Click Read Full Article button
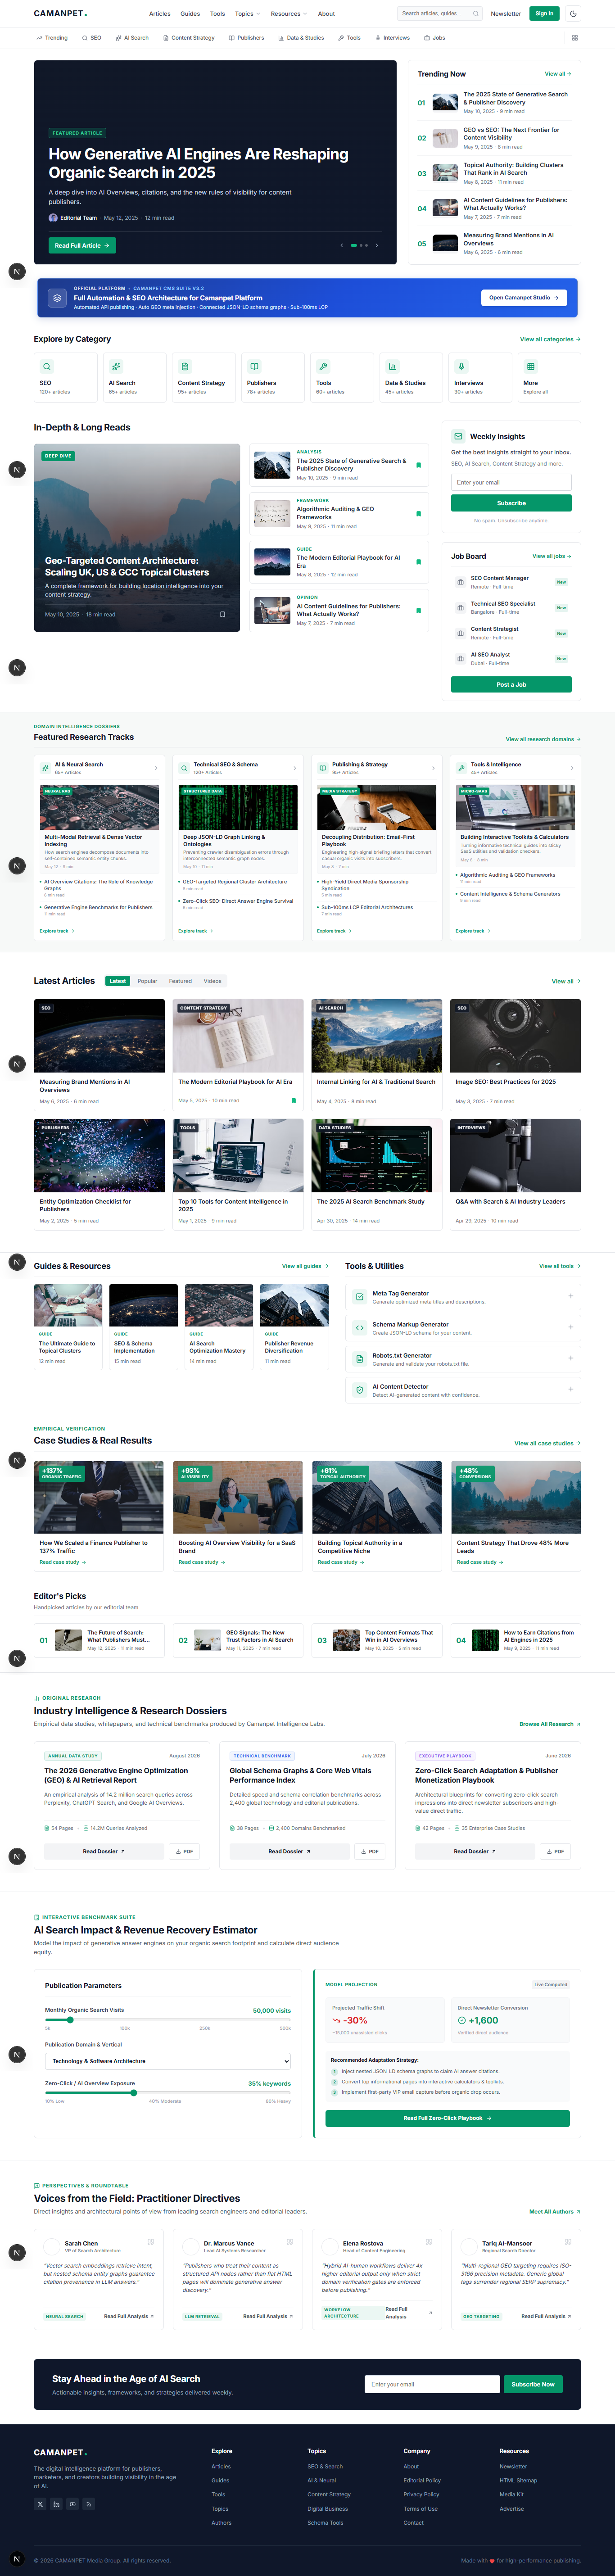 coord(82,245)
